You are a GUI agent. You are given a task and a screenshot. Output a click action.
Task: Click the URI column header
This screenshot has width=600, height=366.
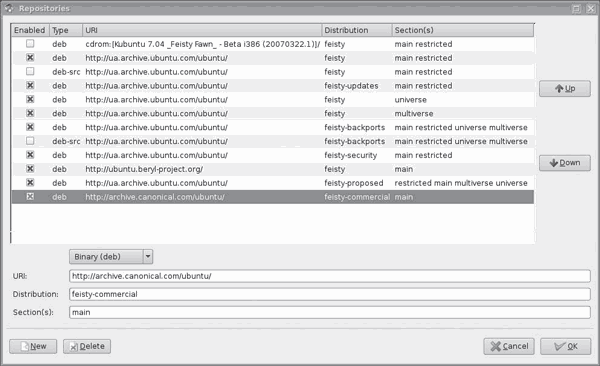(x=202, y=30)
